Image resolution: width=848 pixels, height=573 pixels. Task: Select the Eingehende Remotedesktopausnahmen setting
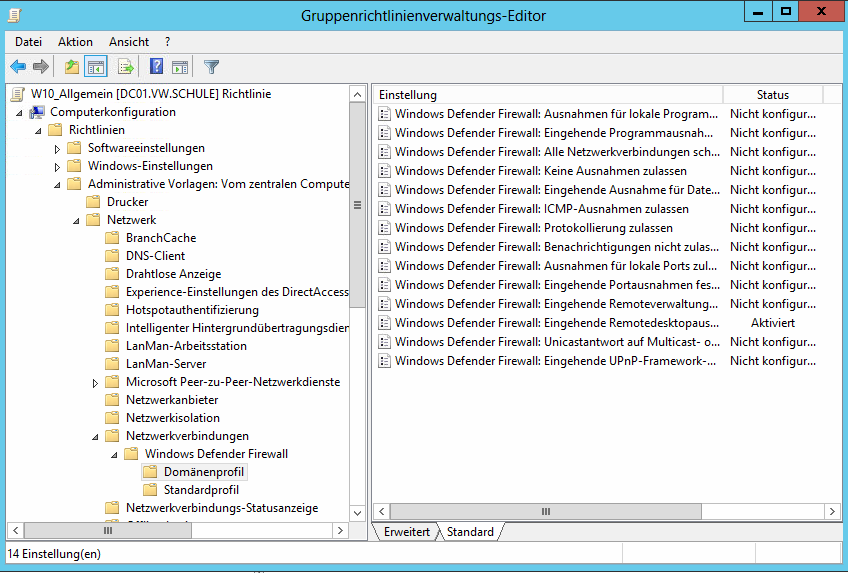pos(555,323)
